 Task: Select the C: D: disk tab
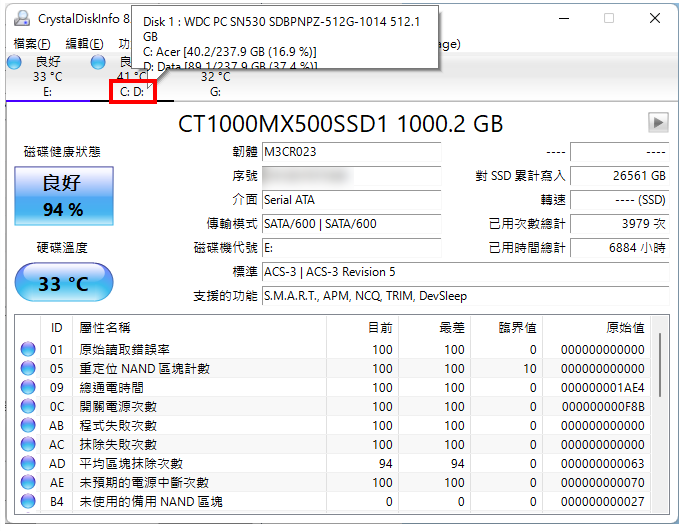132,92
